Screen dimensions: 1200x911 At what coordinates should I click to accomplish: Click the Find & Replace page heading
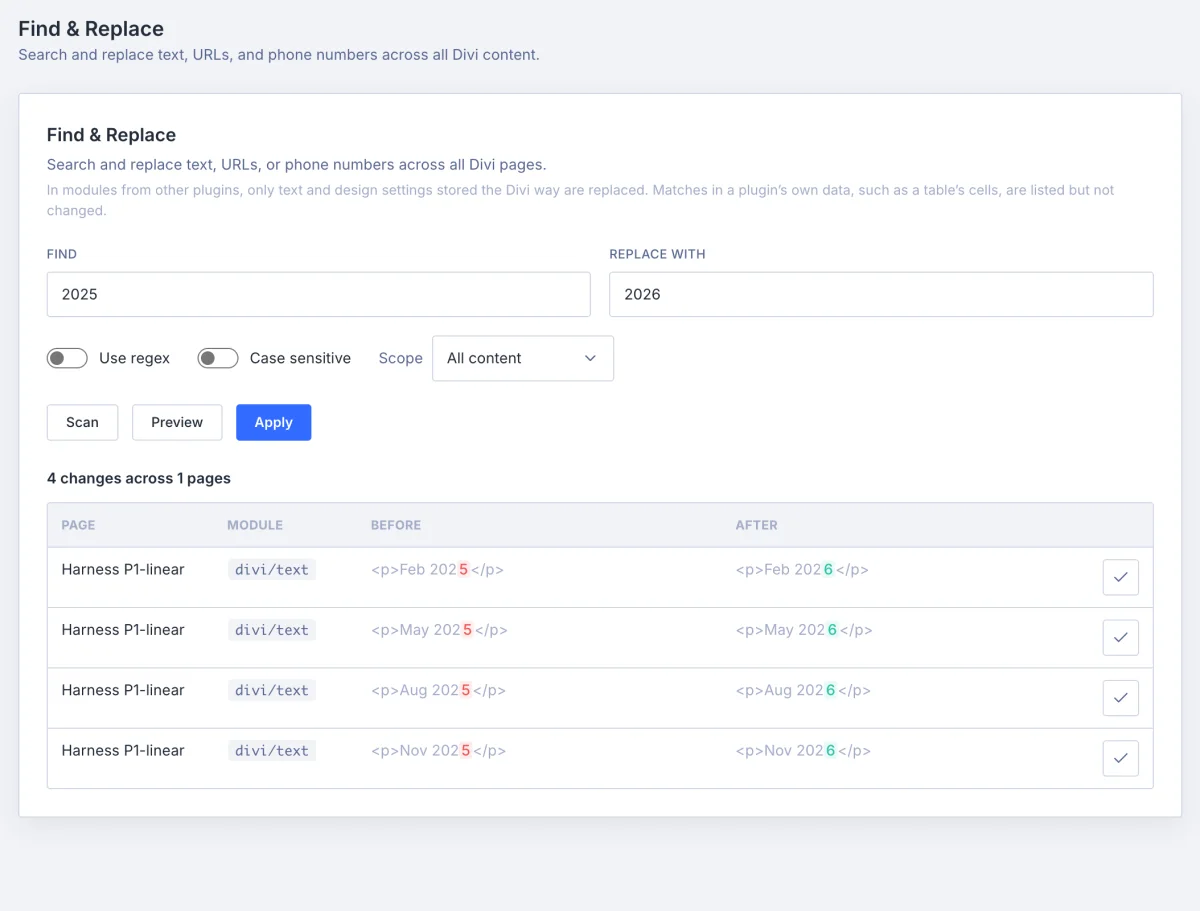click(x=91, y=29)
